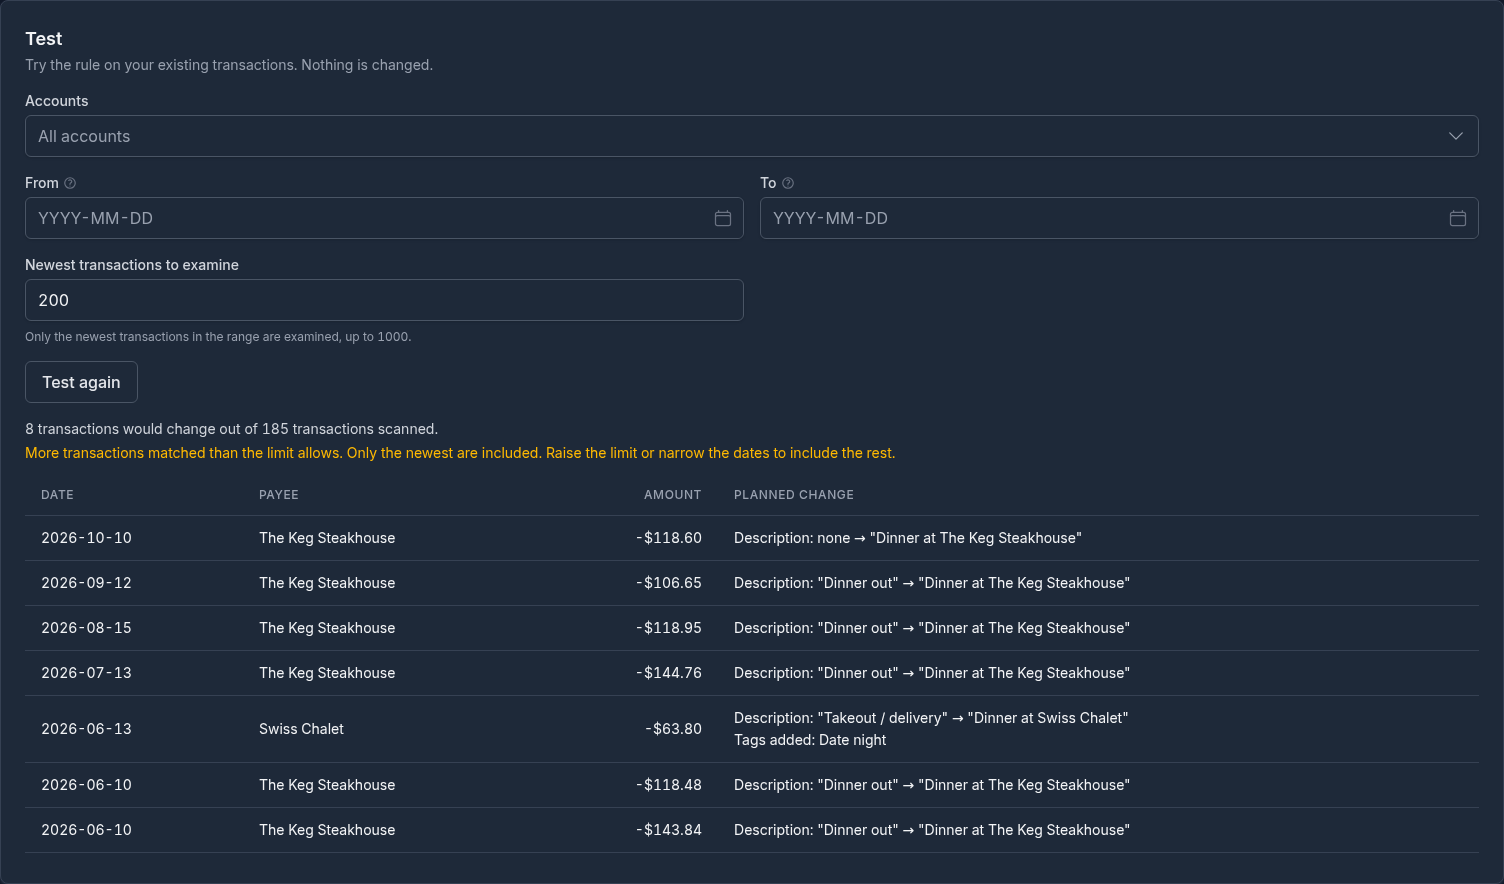Click the Test again button
This screenshot has height=884, width=1504.
pos(81,382)
